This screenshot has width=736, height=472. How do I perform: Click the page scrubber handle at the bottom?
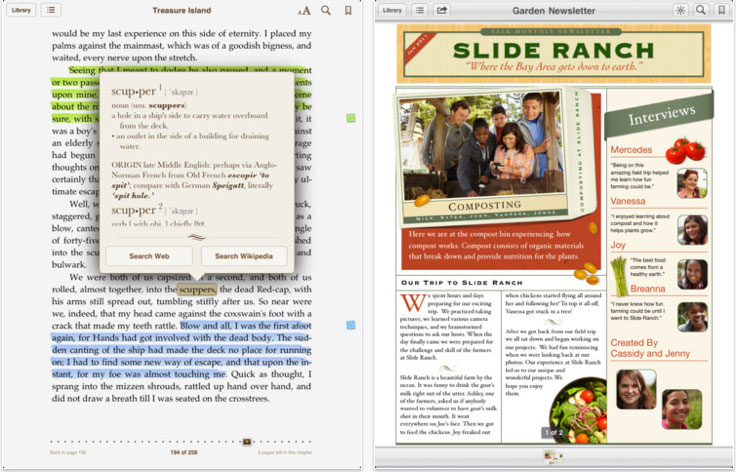tap(247, 441)
